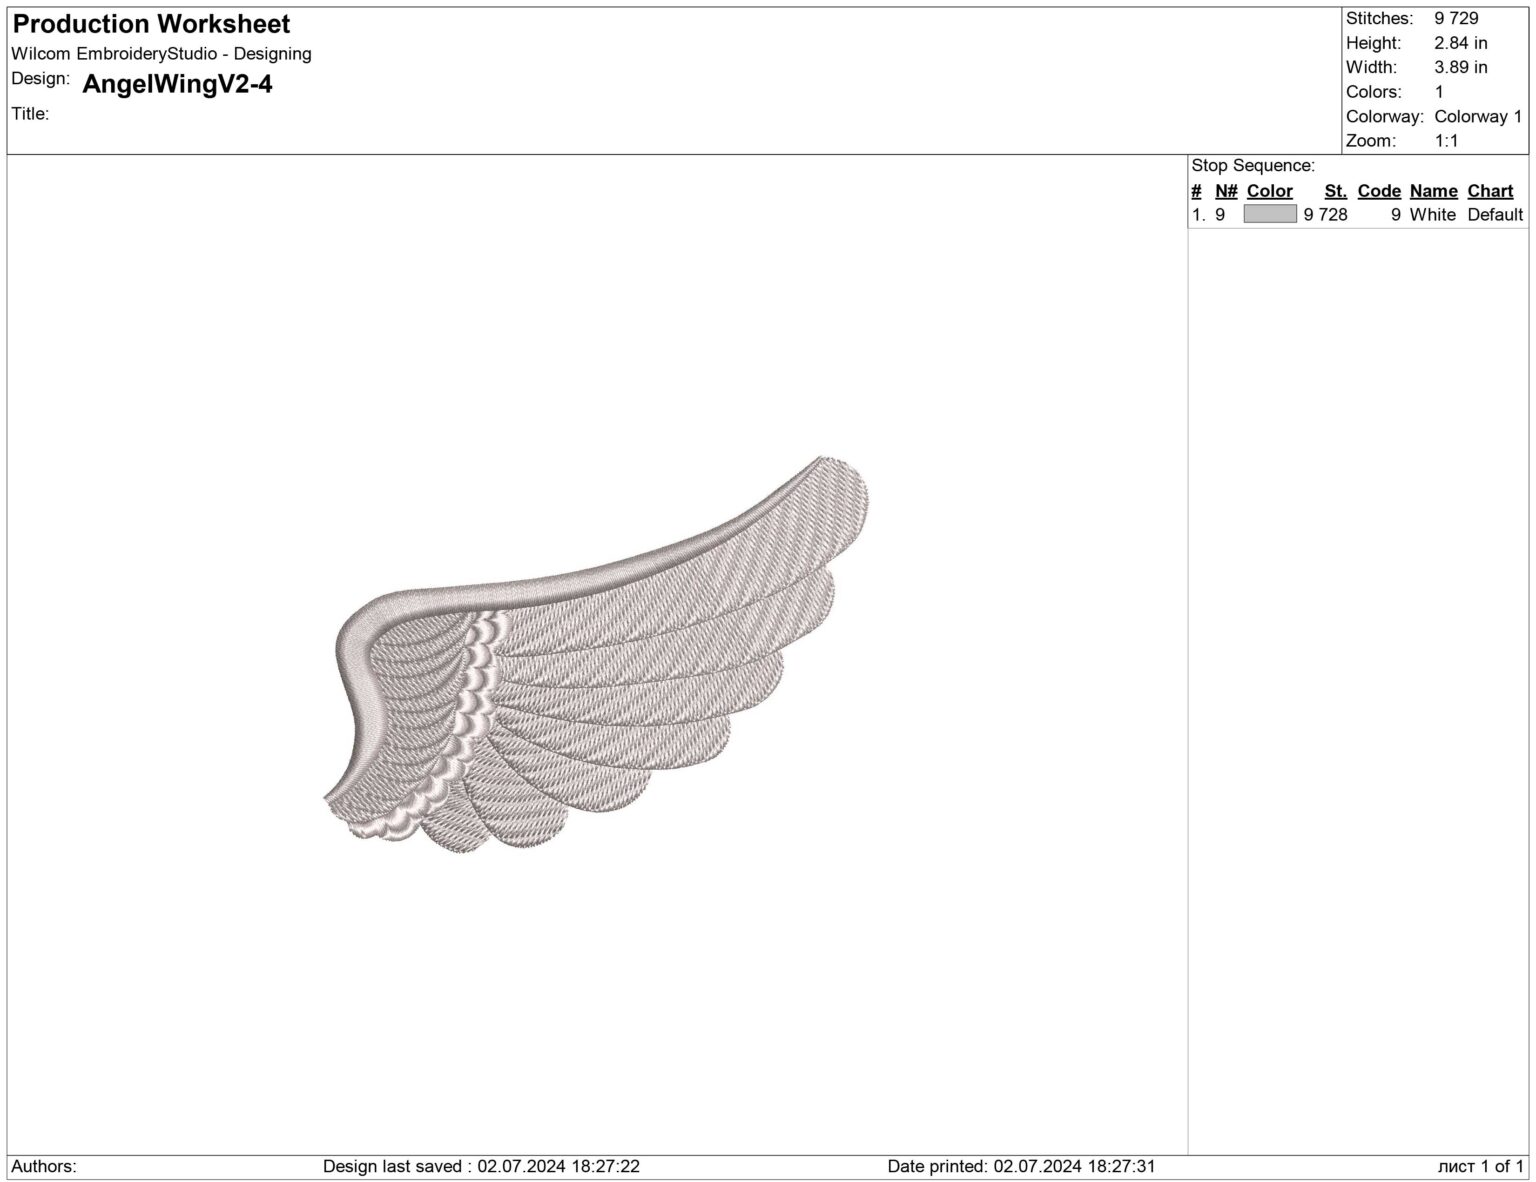Select the Colorway 1 entry
Screen dimensions: 1536x1182
tap(1477, 115)
